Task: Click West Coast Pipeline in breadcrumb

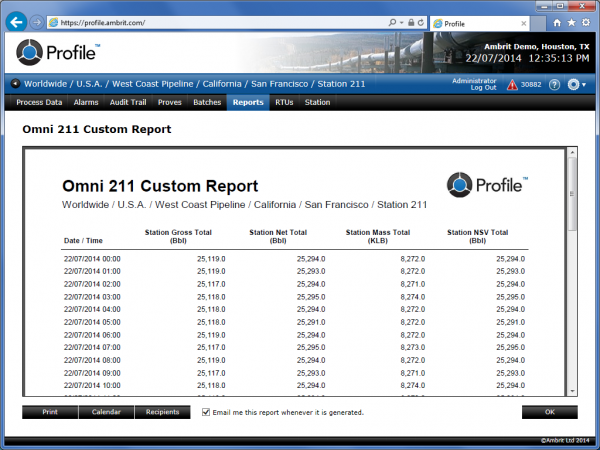Action: tap(152, 84)
